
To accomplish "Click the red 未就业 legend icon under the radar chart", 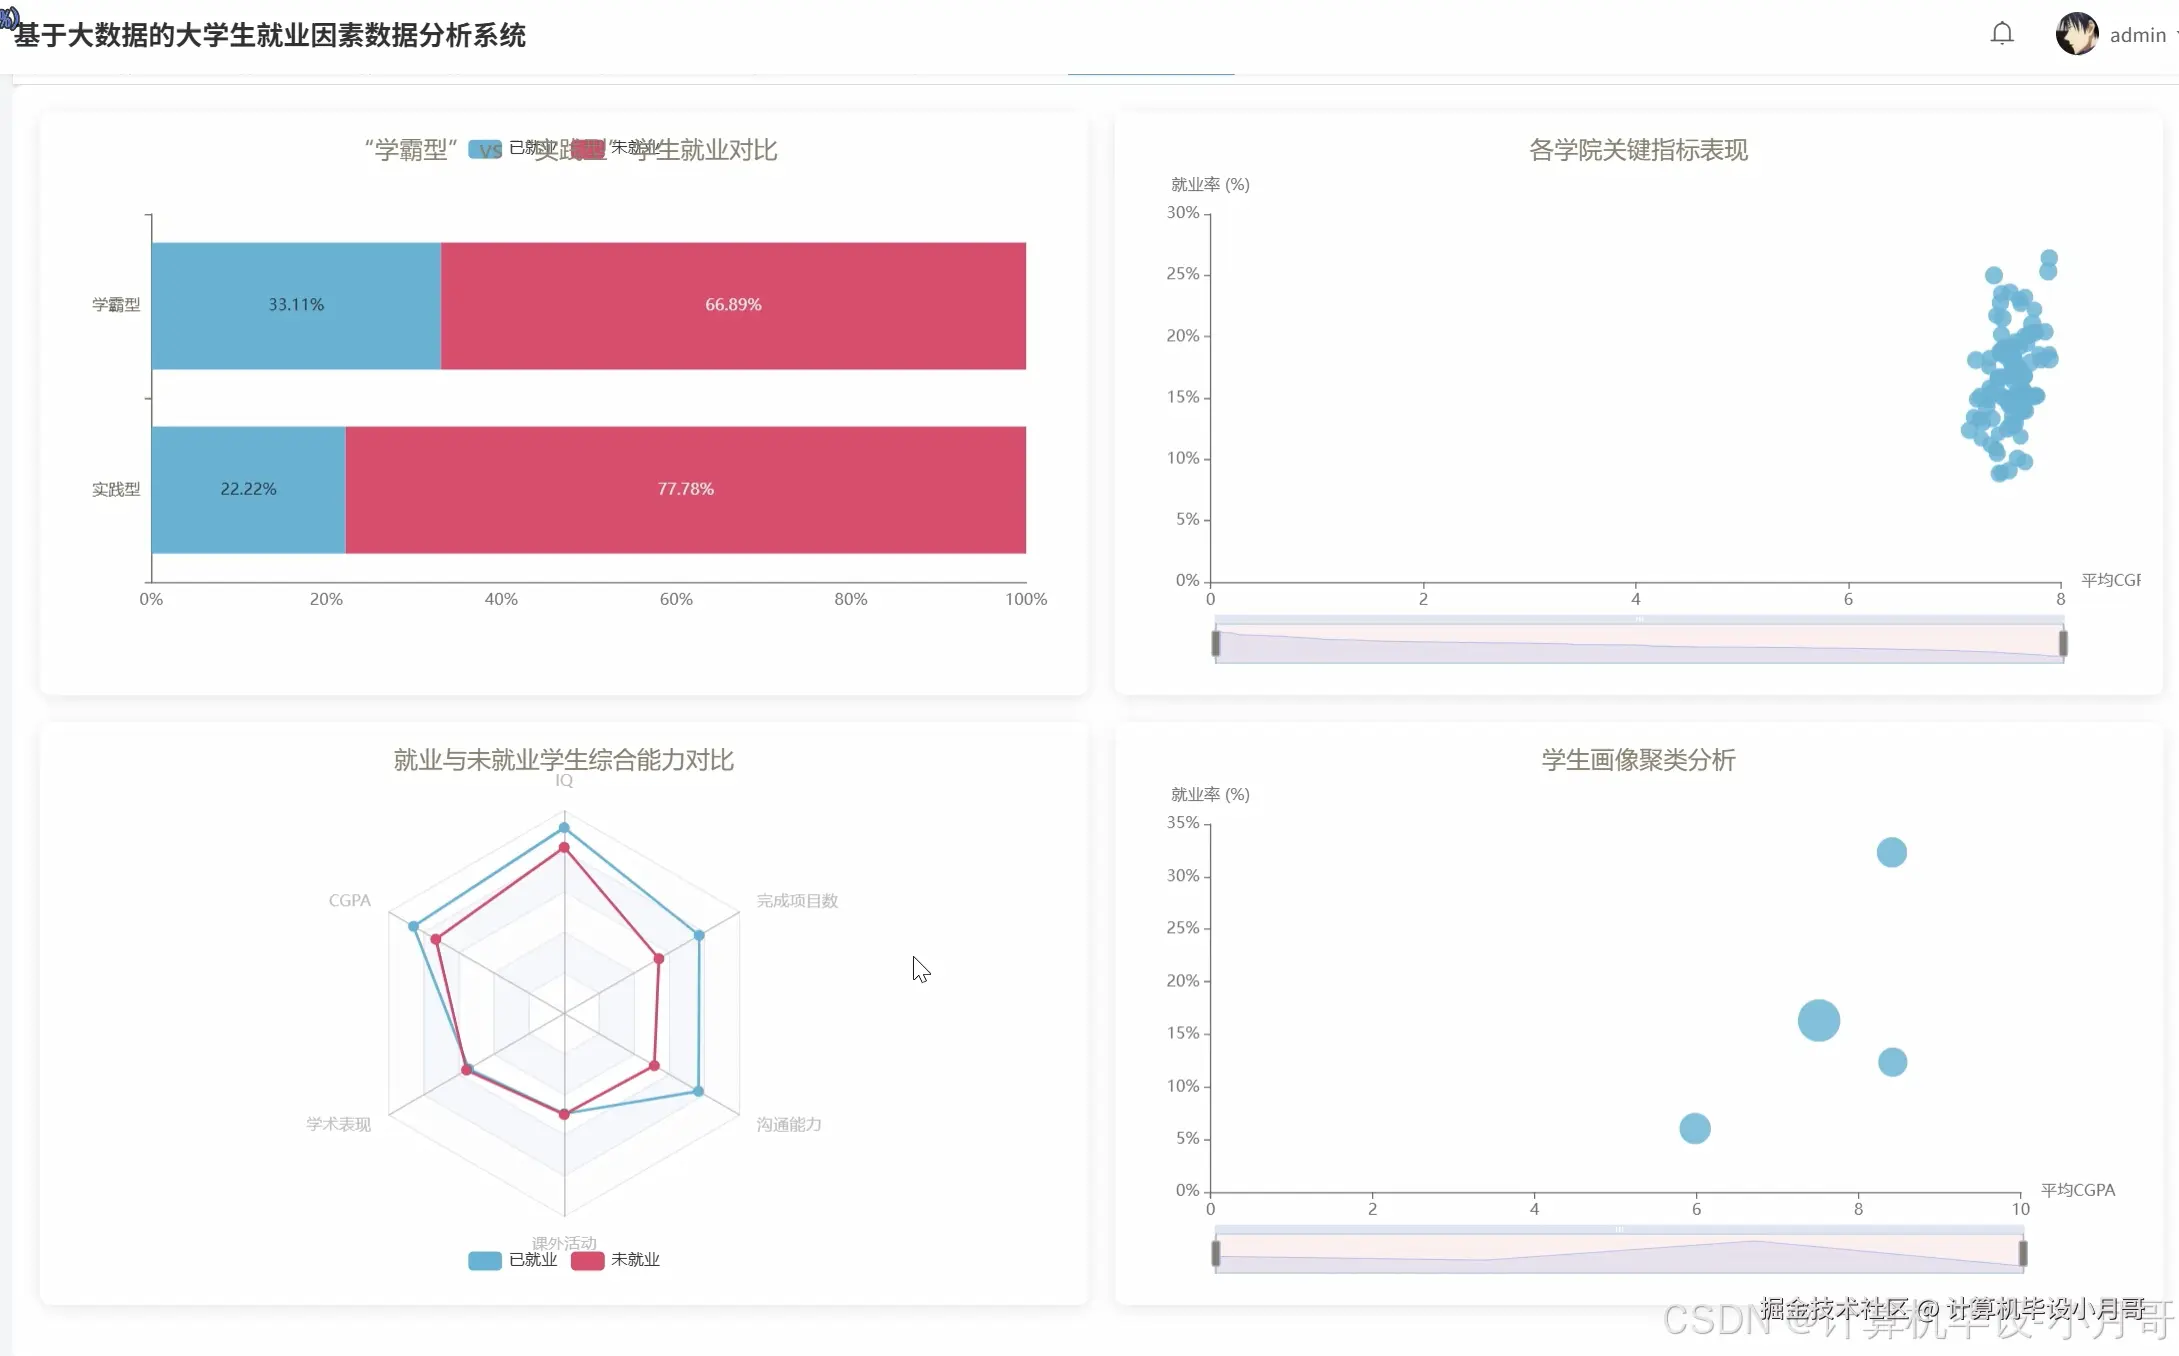I will (x=586, y=1260).
